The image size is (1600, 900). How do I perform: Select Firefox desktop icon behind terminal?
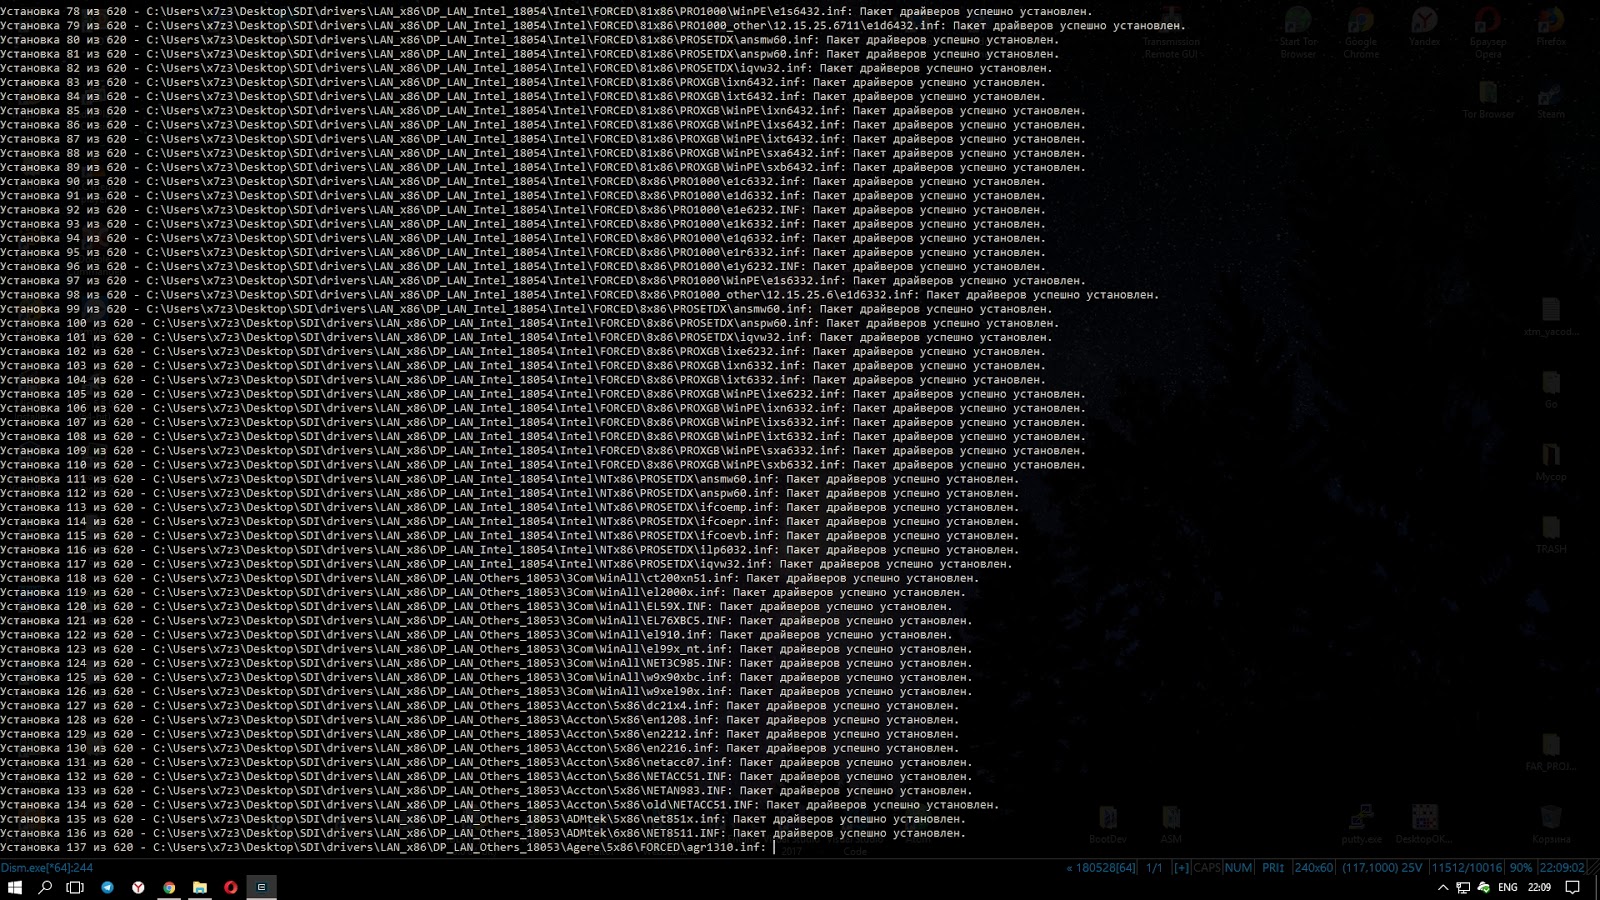tap(1551, 27)
